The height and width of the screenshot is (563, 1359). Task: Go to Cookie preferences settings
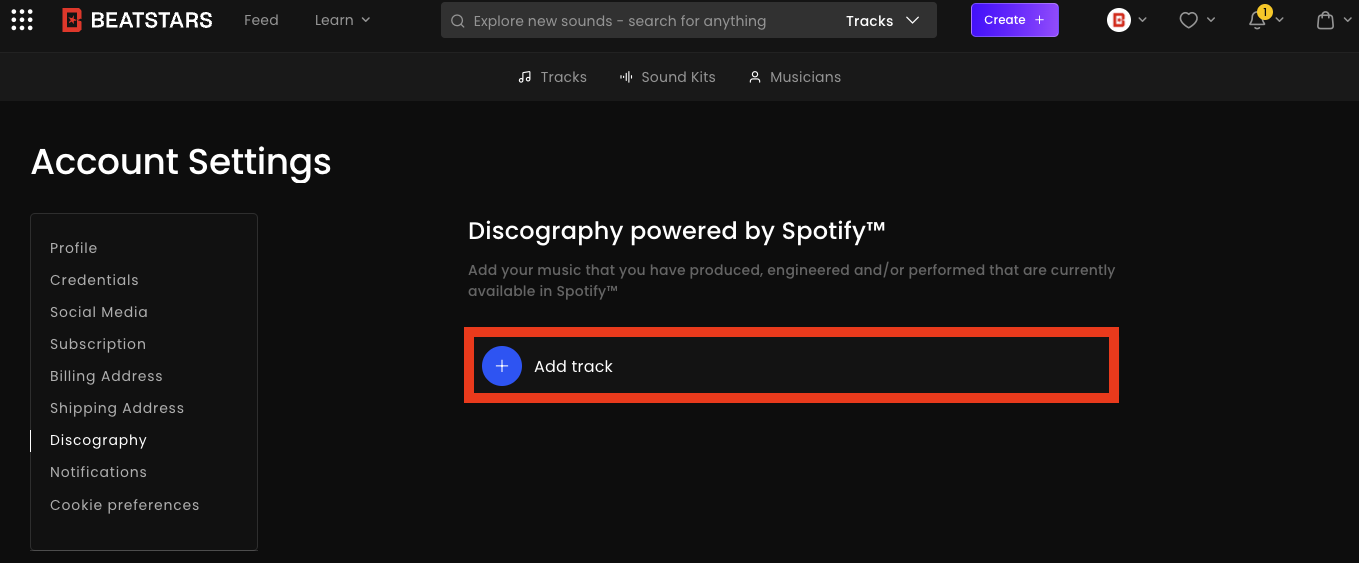coord(125,505)
